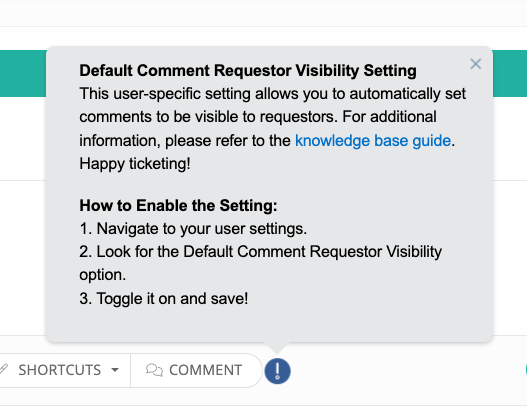
Task: Click the SHORTCUTS label
Action: pos(59,370)
